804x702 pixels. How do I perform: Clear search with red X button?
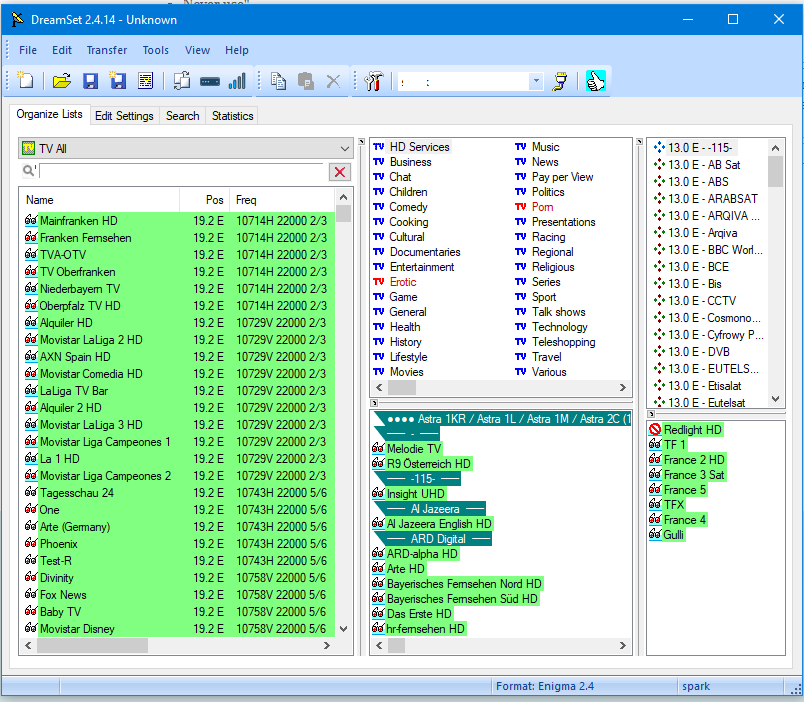(339, 172)
